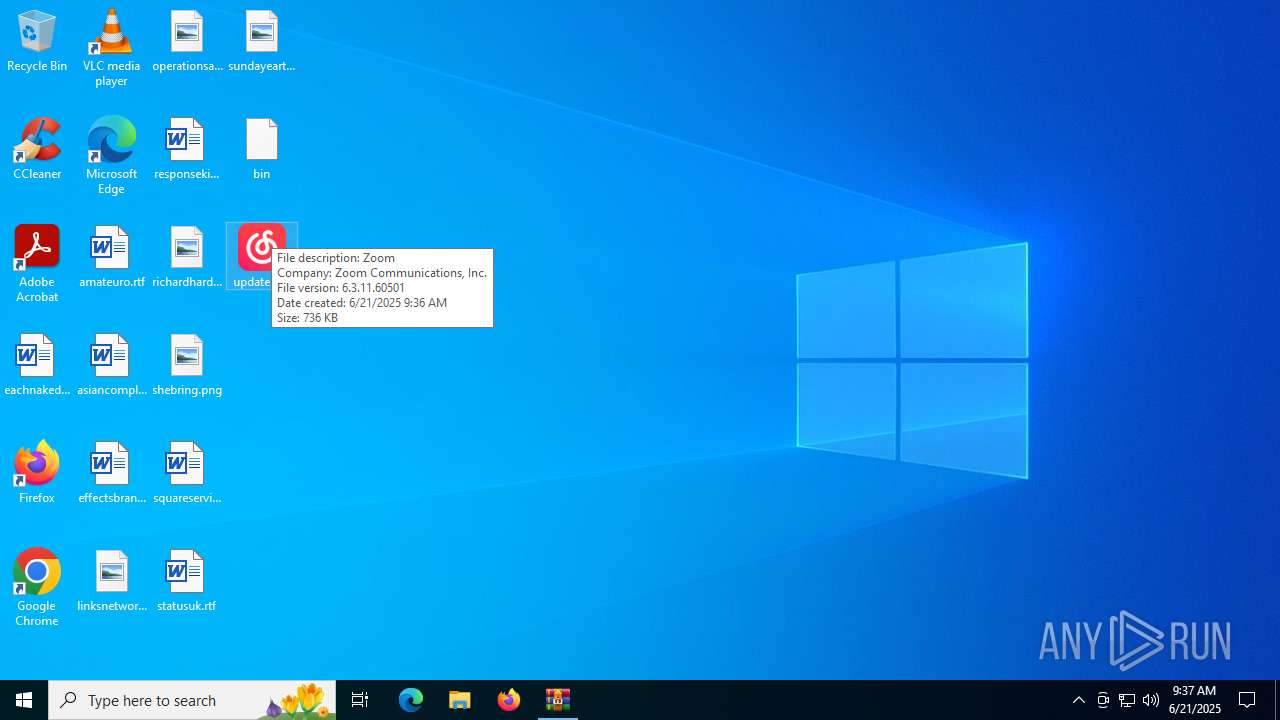Screen dimensions: 1280x720
Task: Show hidden system tray icons
Action: click(1079, 700)
